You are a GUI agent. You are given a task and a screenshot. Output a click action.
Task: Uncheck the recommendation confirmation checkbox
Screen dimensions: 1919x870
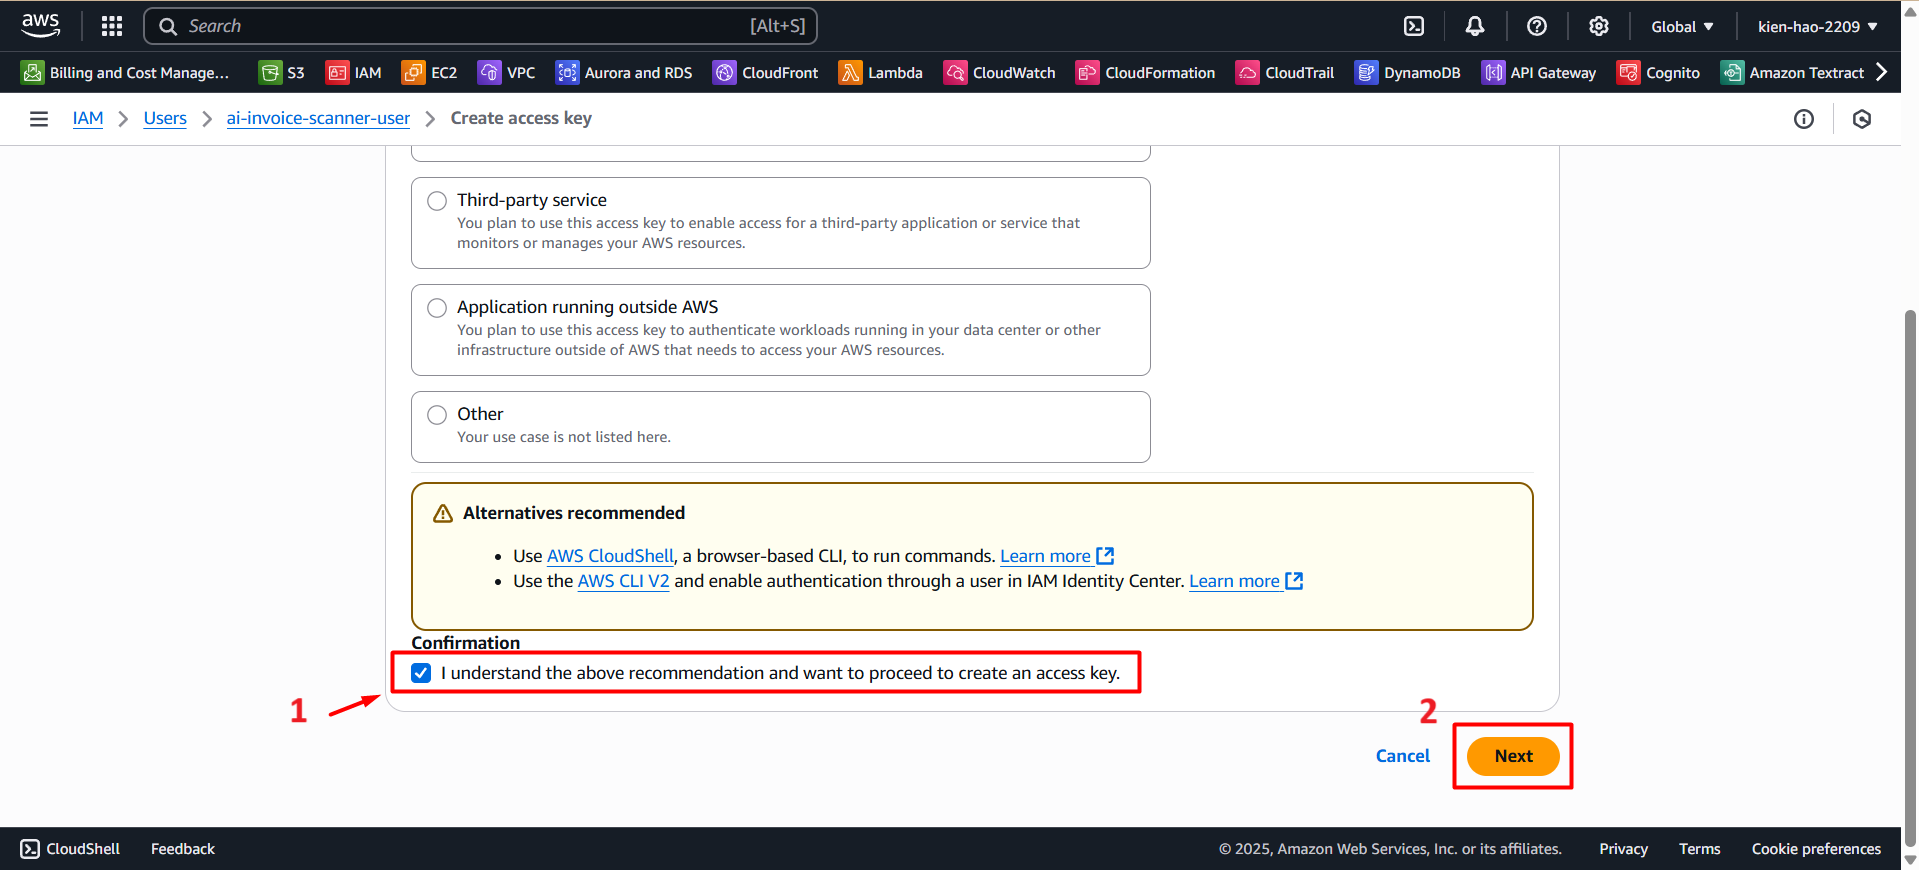[421, 673]
